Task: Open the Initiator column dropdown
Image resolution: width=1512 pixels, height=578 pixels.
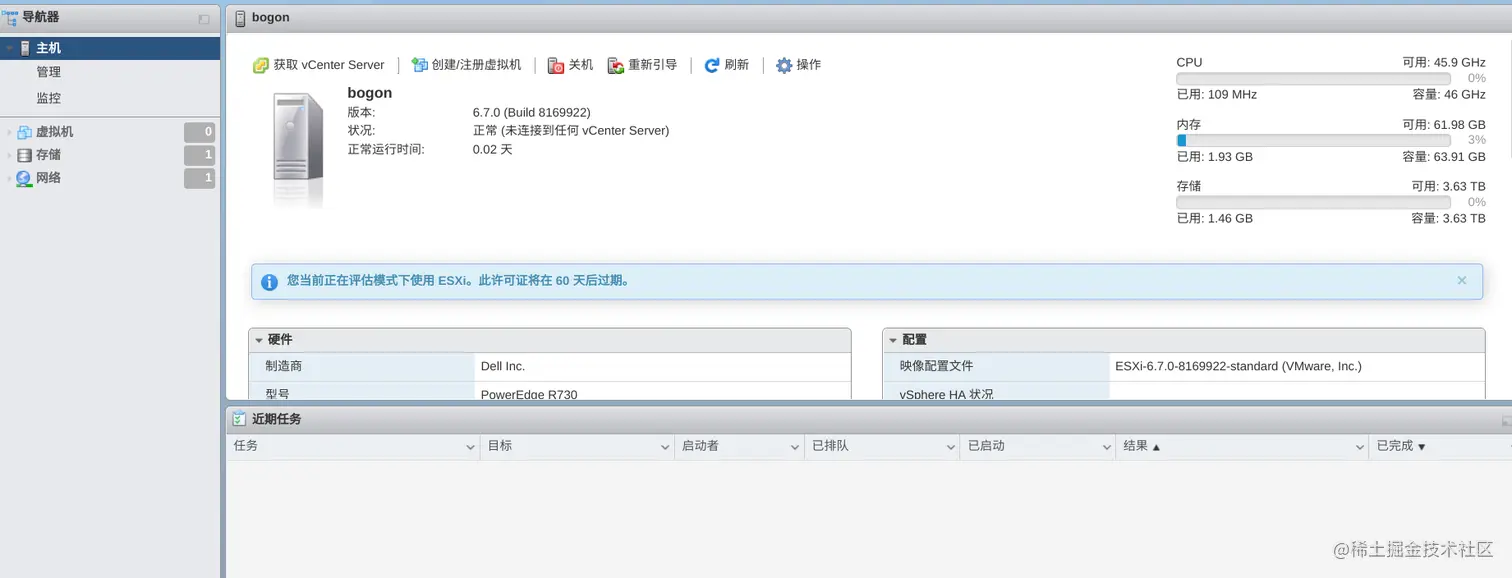Action: (x=795, y=447)
